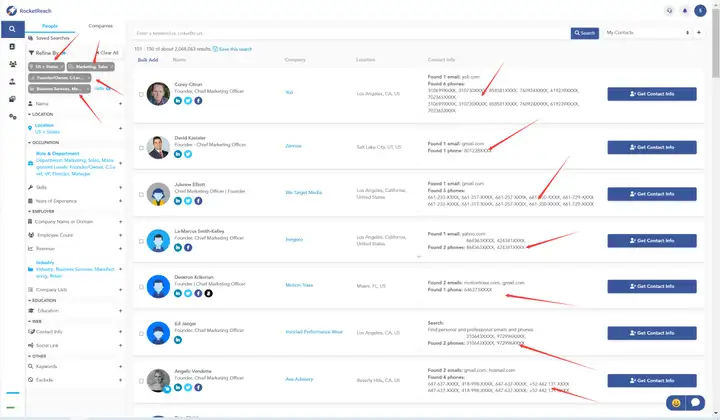This screenshot has width=720, height=420.
Task: Open the help headset icon in the top bar
Action: (669, 11)
